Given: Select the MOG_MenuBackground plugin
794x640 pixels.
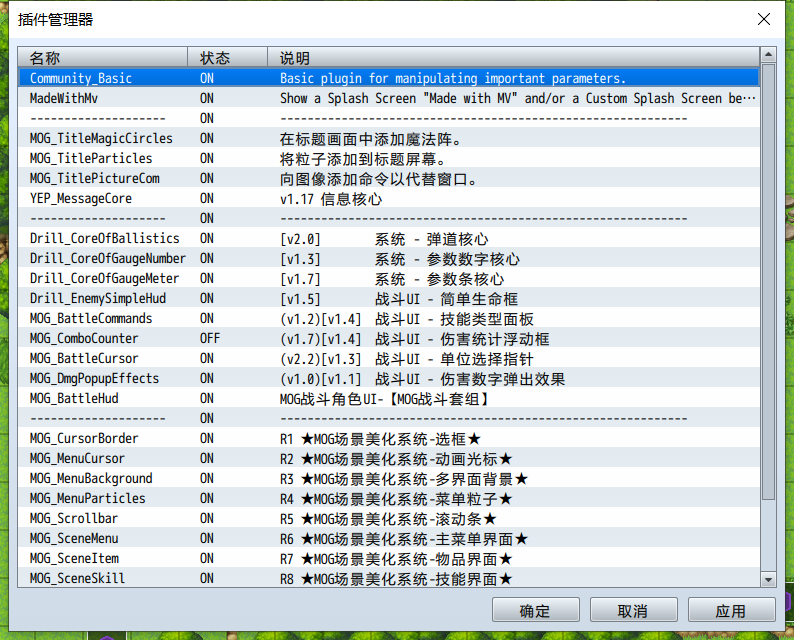Looking at the screenshot, I should 389,478.
